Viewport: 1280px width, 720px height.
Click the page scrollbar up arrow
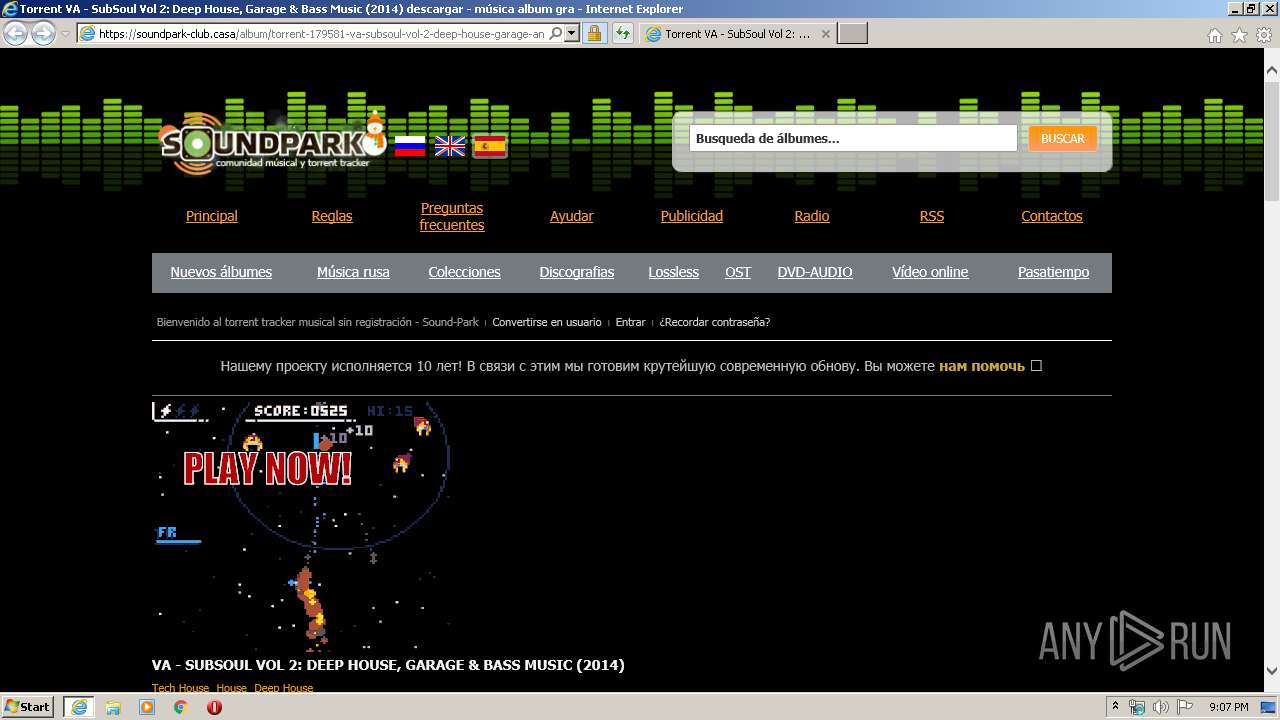(1271, 71)
